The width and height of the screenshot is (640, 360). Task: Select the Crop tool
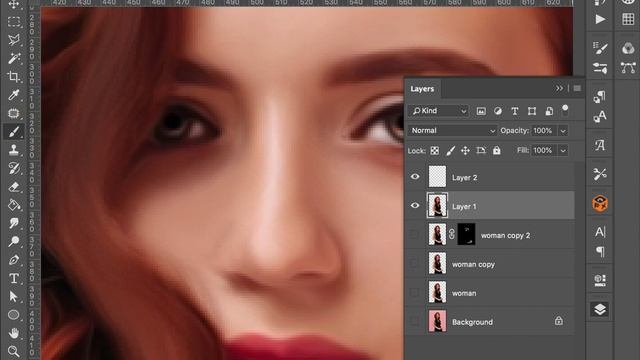(14, 76)
